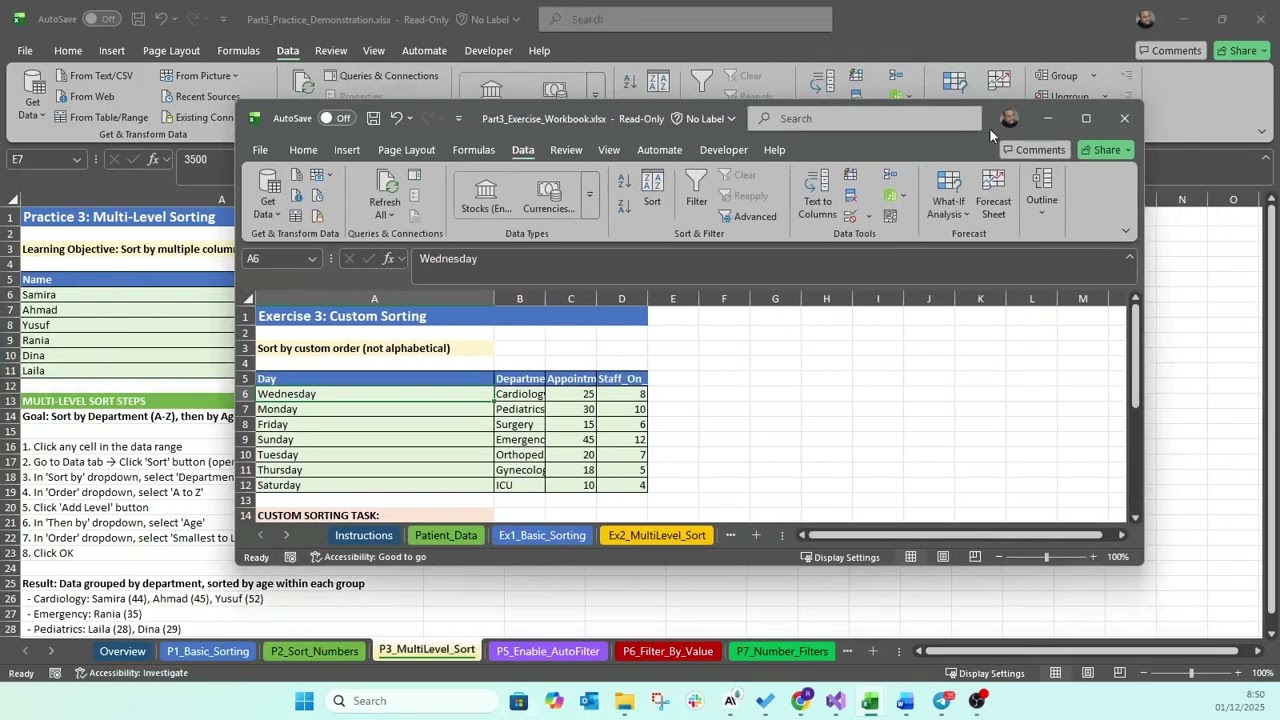
Task: Open What-If Analysis dropdown
Action: pyautogui.click(x=948, y=195)
